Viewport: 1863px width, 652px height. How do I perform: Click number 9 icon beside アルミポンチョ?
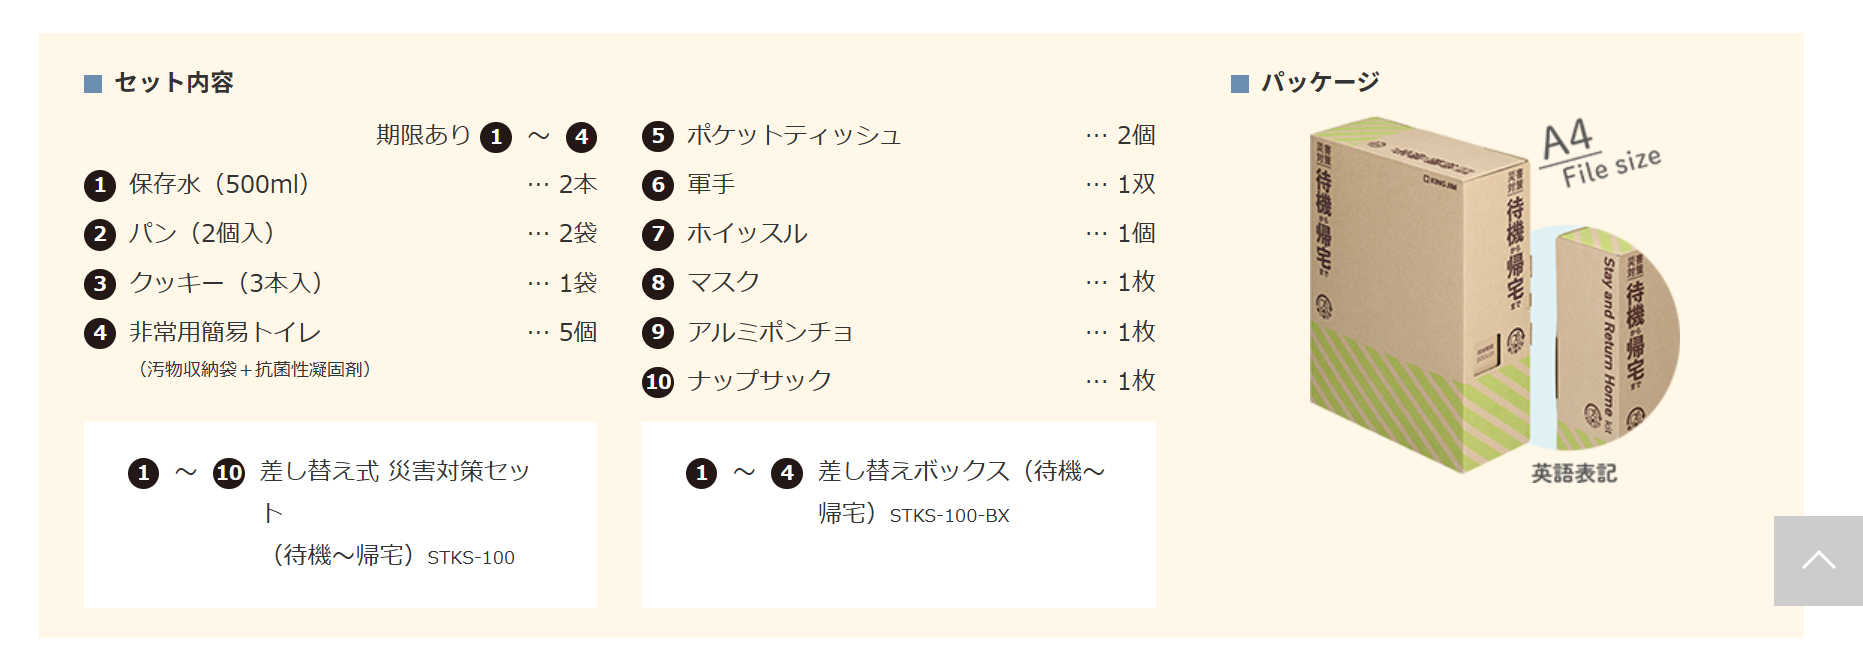point(657,332)
